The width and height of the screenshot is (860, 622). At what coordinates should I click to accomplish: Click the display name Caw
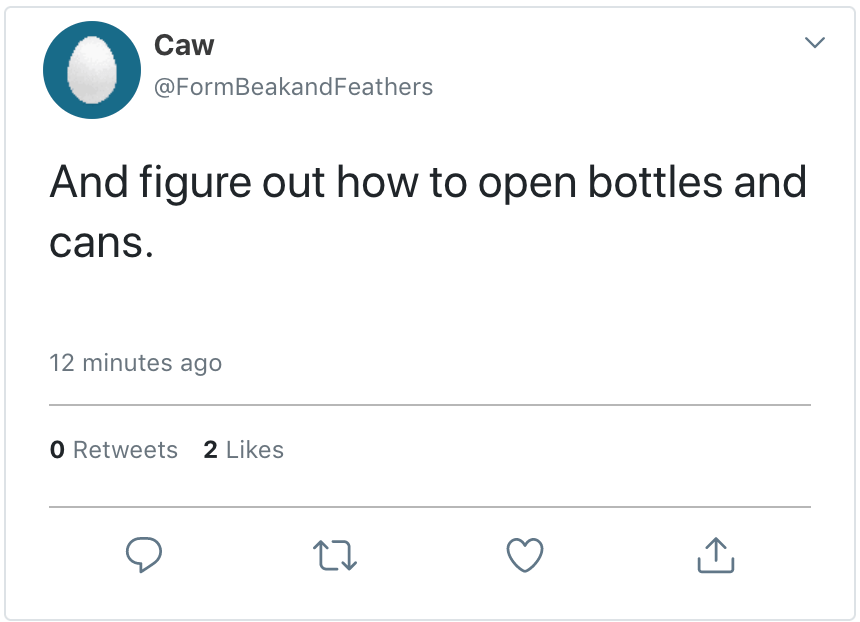tap(184, 45)
